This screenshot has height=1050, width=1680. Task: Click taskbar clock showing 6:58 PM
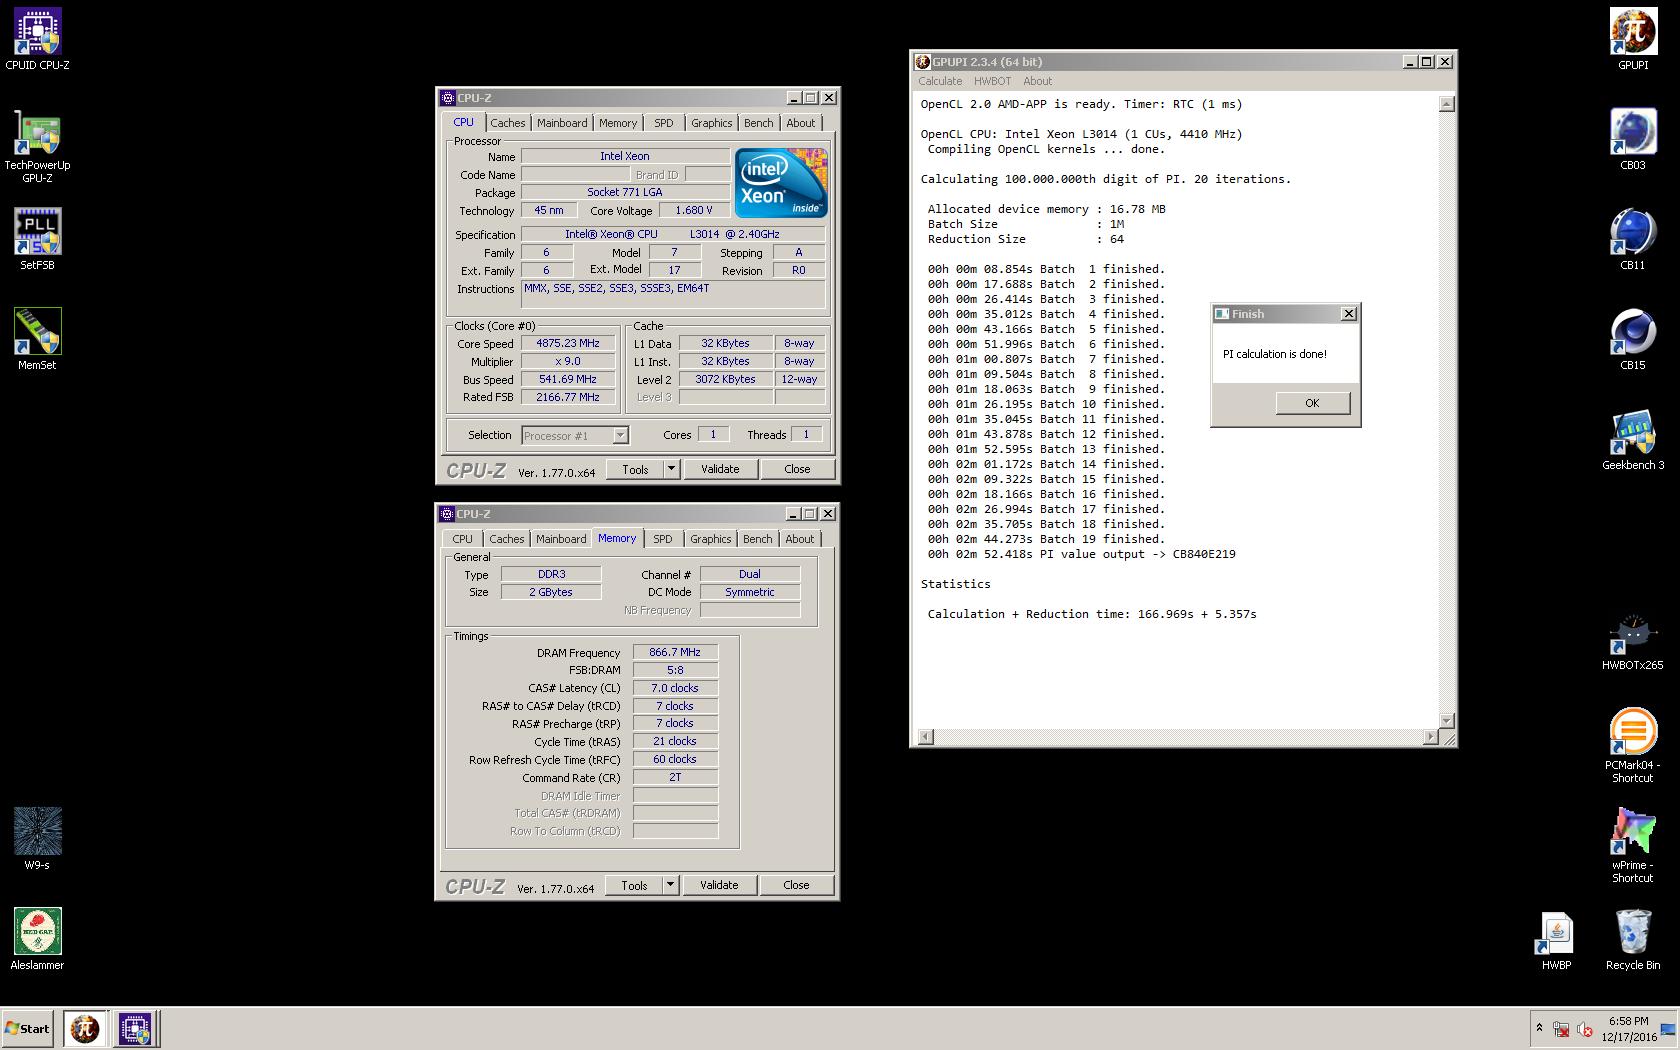(1629, 1029)
